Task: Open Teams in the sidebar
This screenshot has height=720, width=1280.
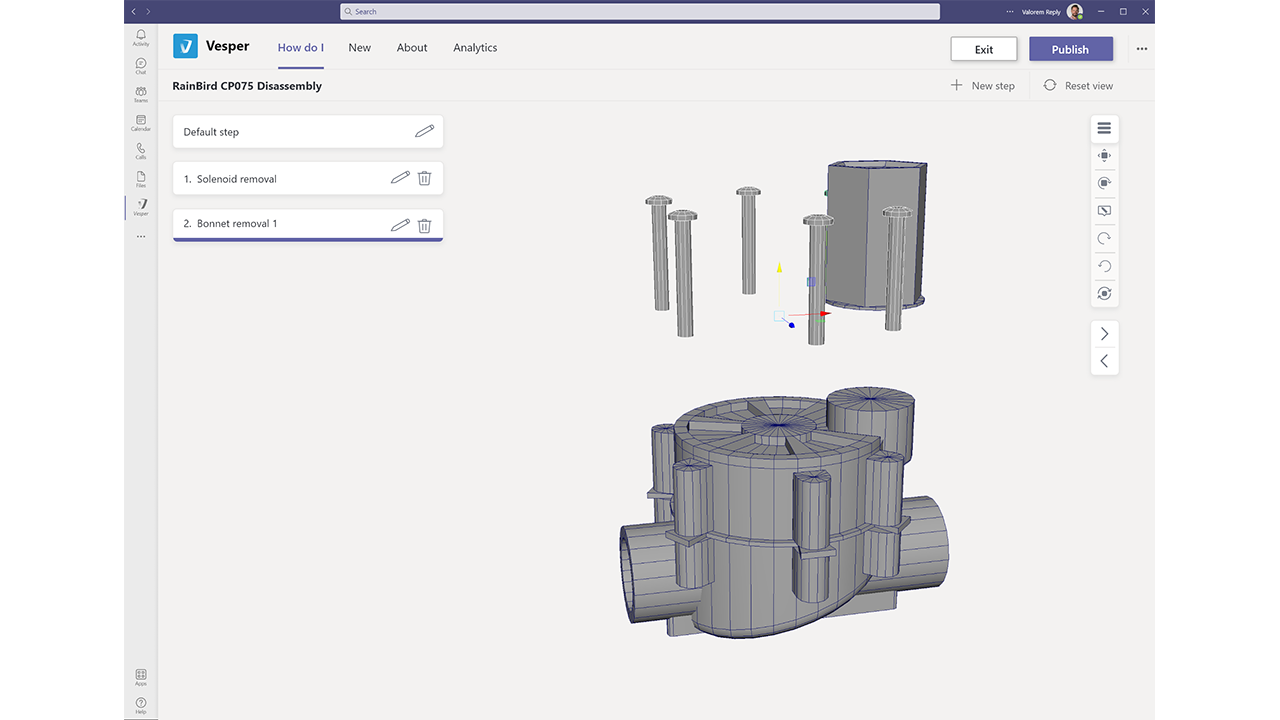Action: (141, 94)
